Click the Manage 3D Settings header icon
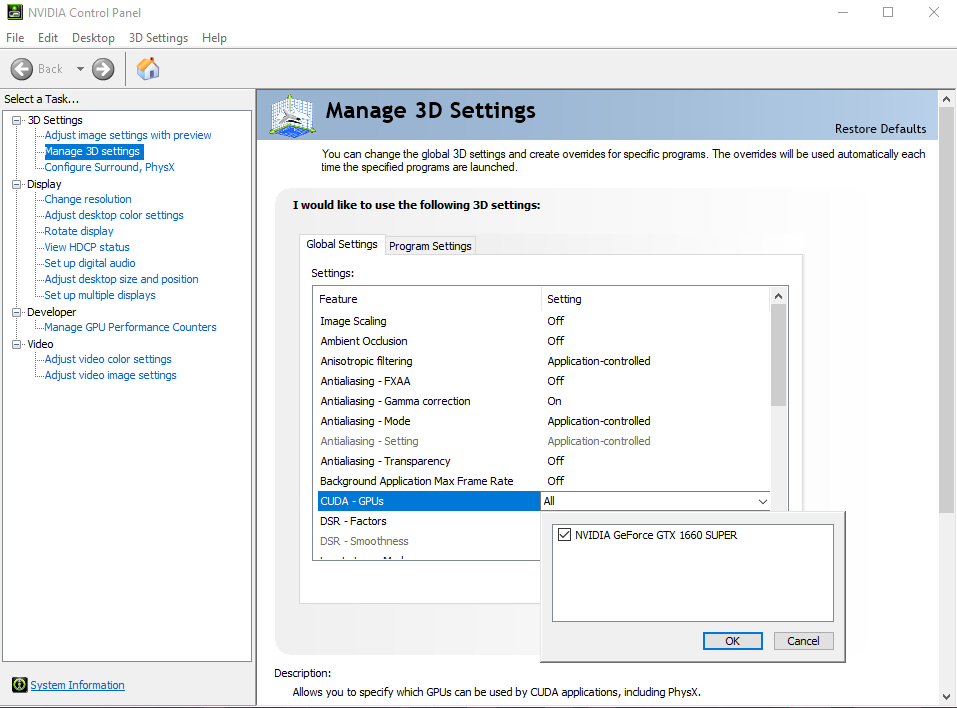Viewport: 957px width, 708px height. [x=292, y=115]
